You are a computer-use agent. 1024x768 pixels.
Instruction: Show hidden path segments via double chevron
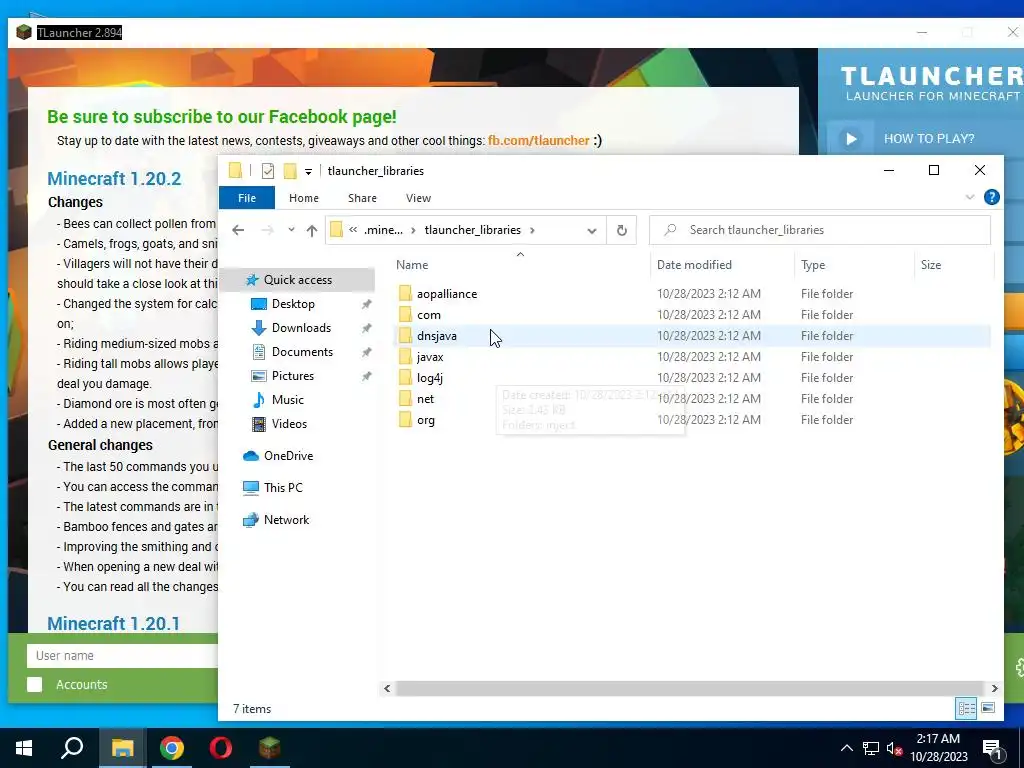[353, 230]
